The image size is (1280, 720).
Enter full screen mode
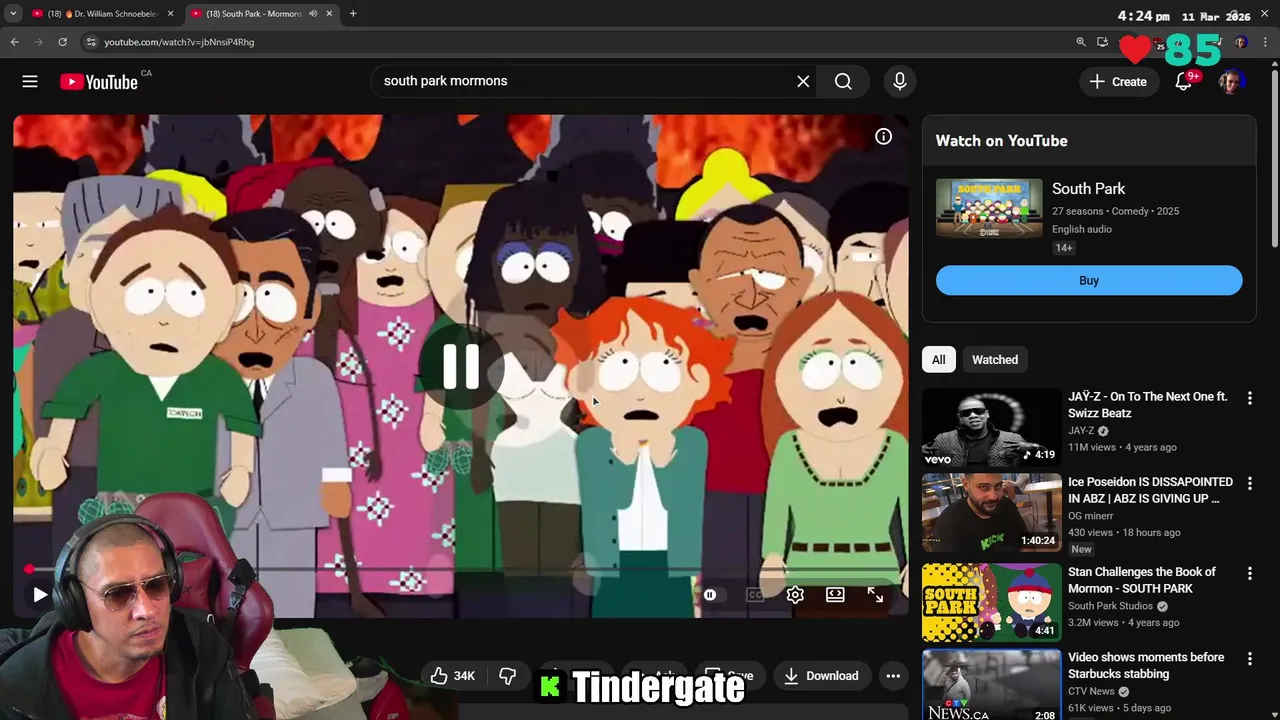pos(875,595)
